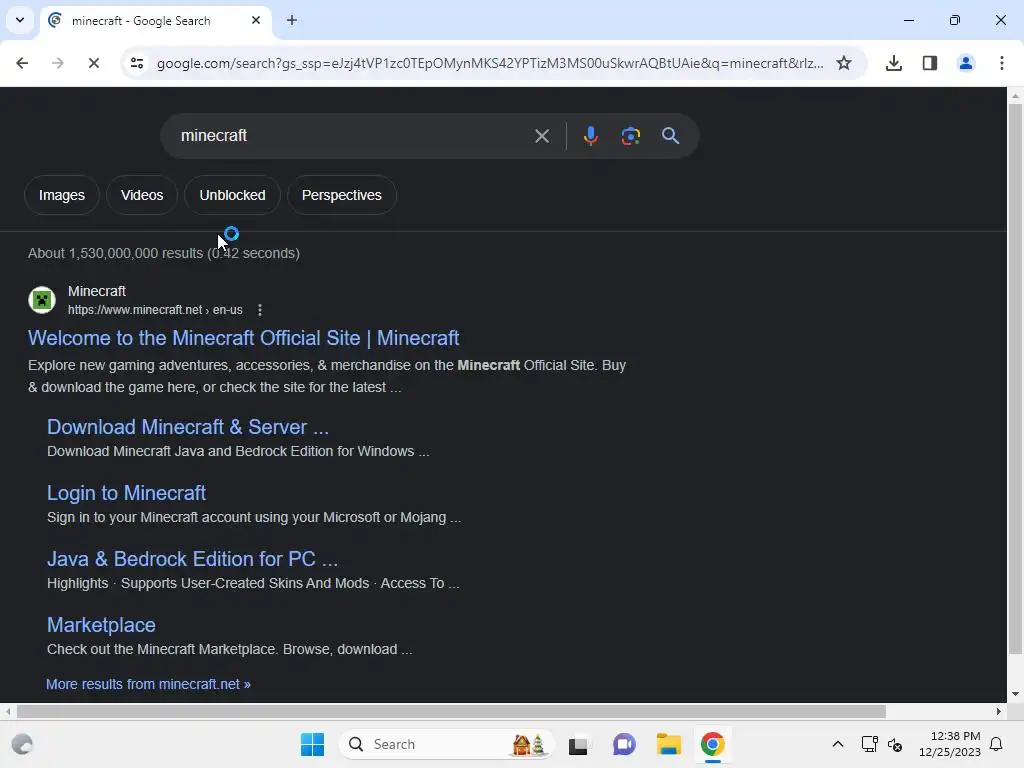Go back to the previous page

22,63
